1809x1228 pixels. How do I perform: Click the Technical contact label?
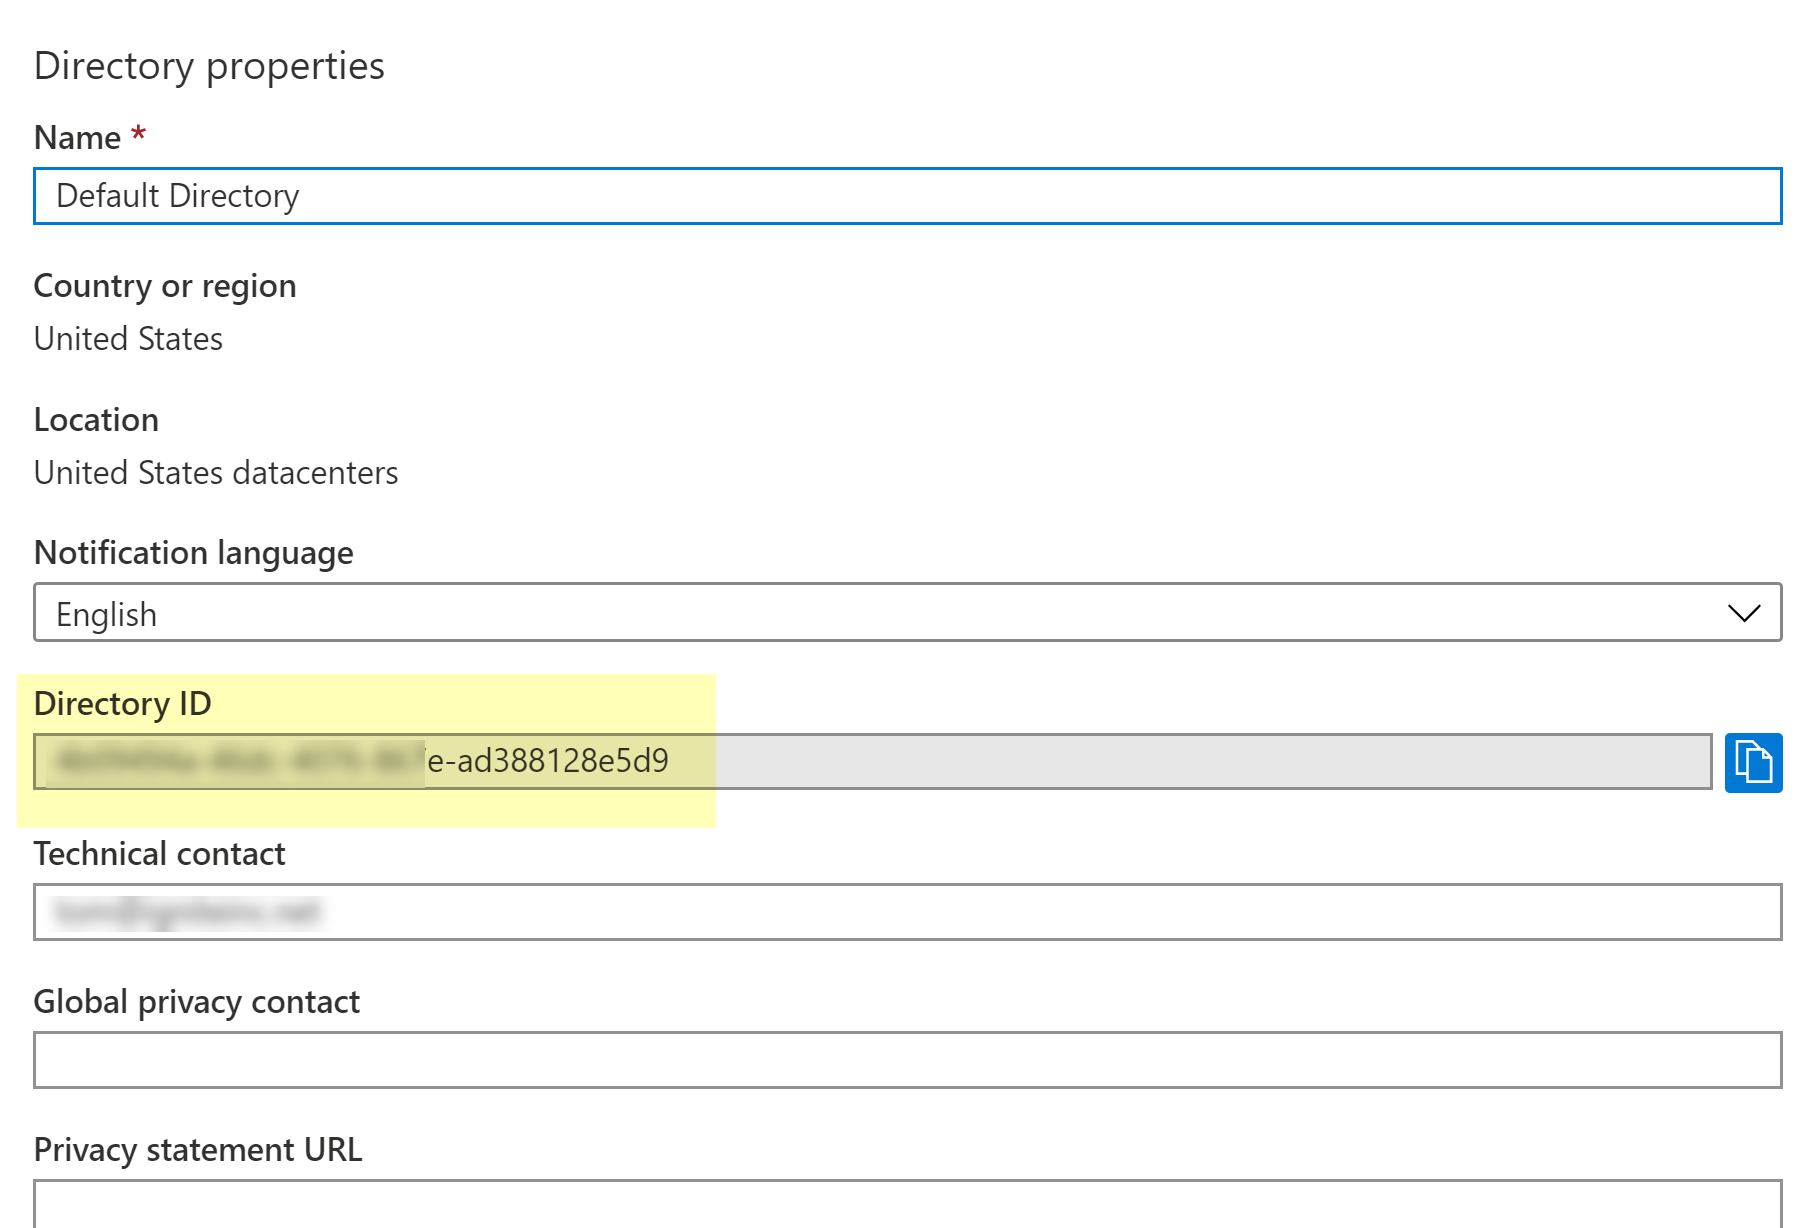pos(159,854)
